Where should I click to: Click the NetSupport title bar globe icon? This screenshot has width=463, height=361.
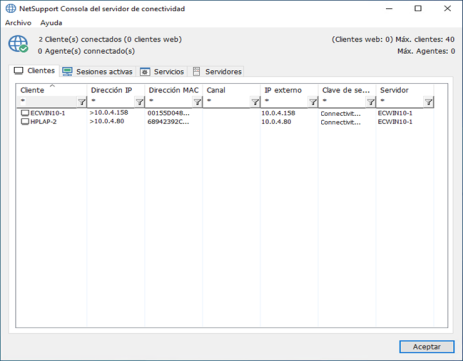(11, 8)
